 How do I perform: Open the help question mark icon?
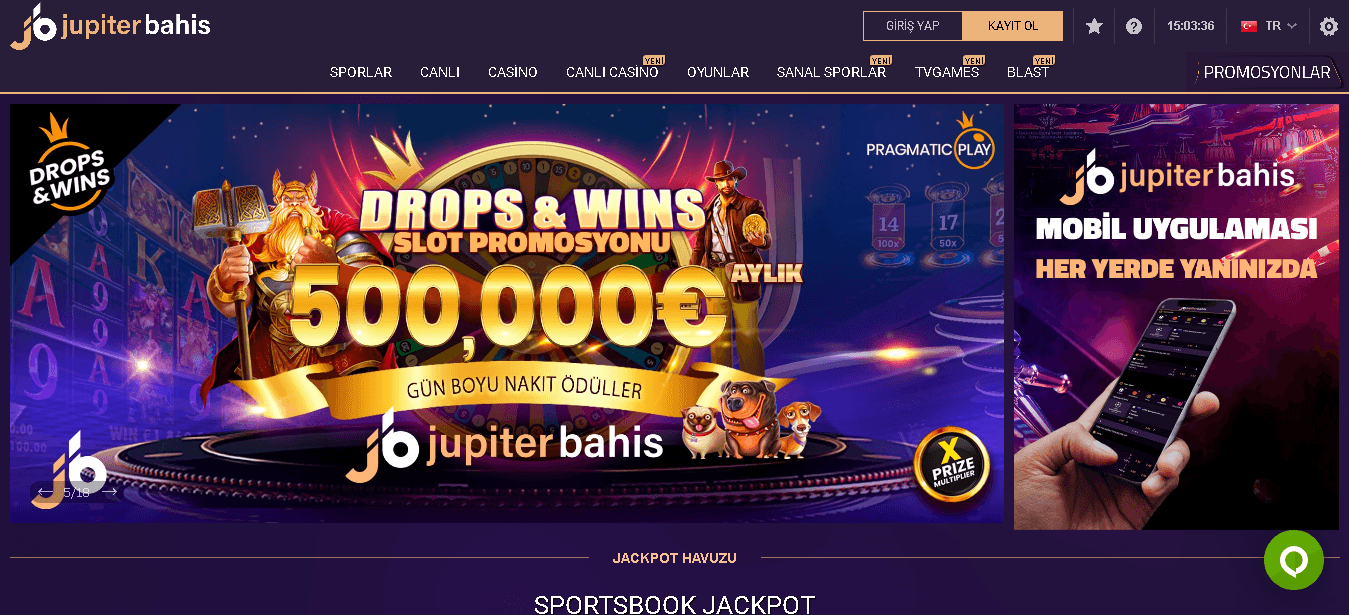click(x=1134, y=26)
